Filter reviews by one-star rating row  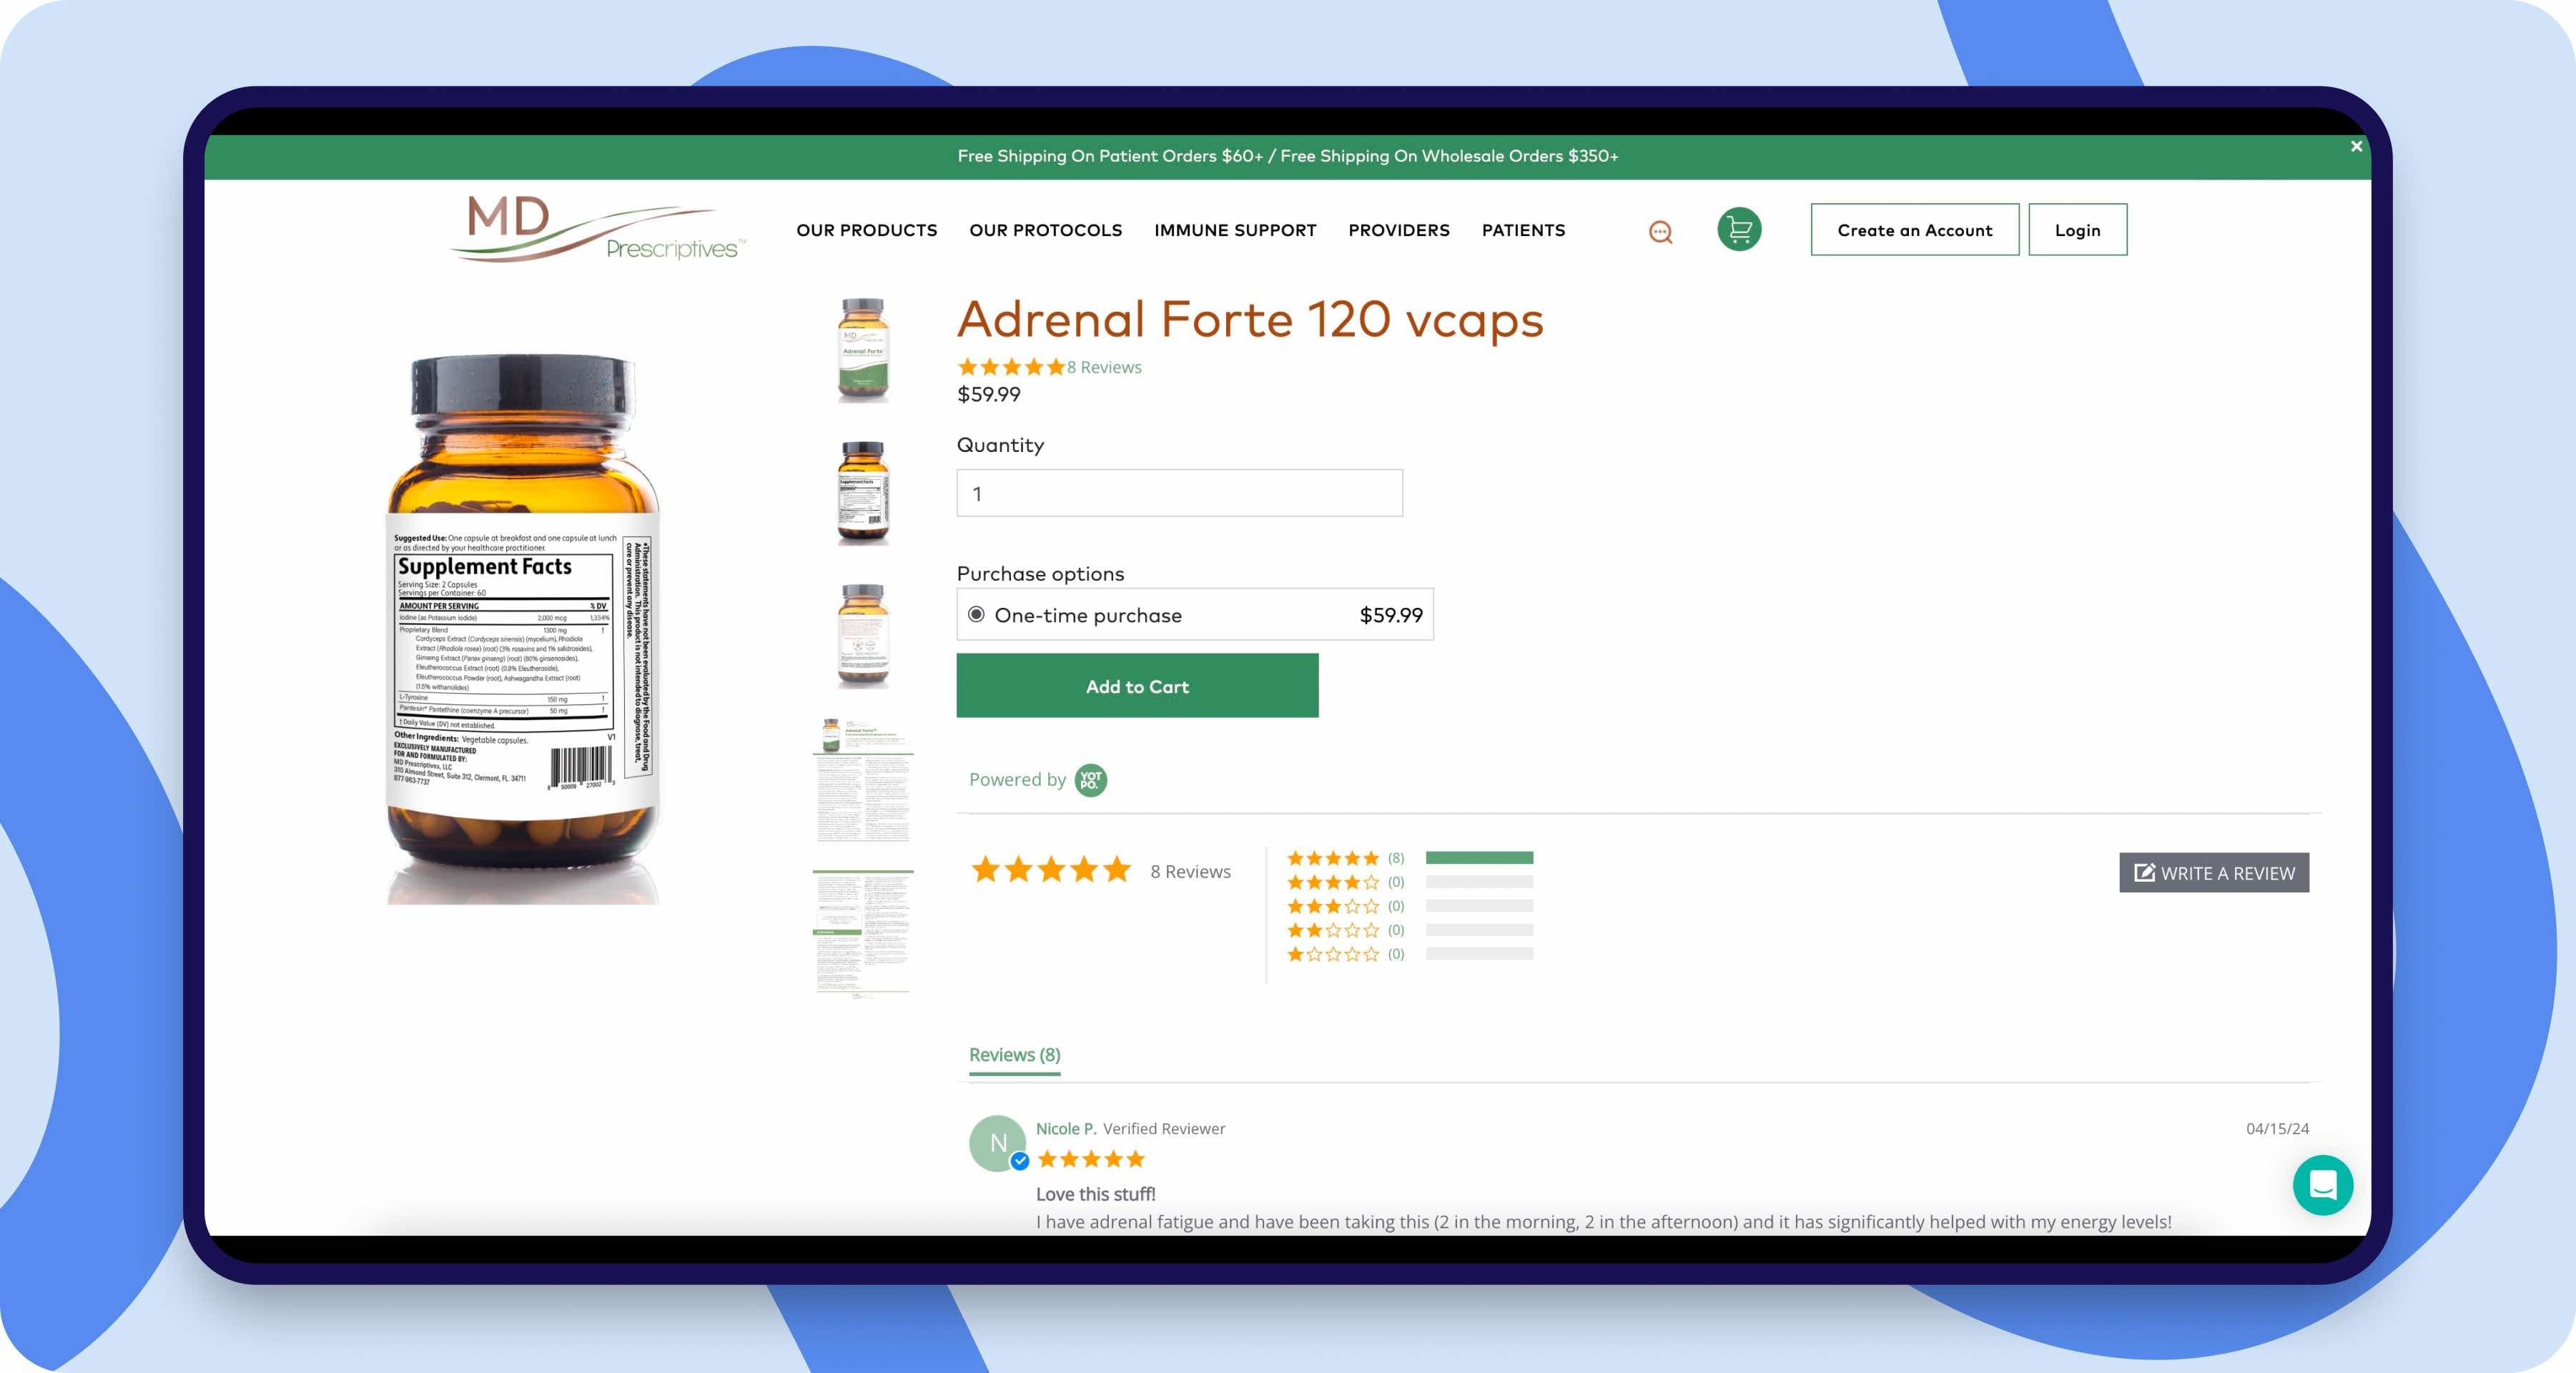(x=1409, y=954)
